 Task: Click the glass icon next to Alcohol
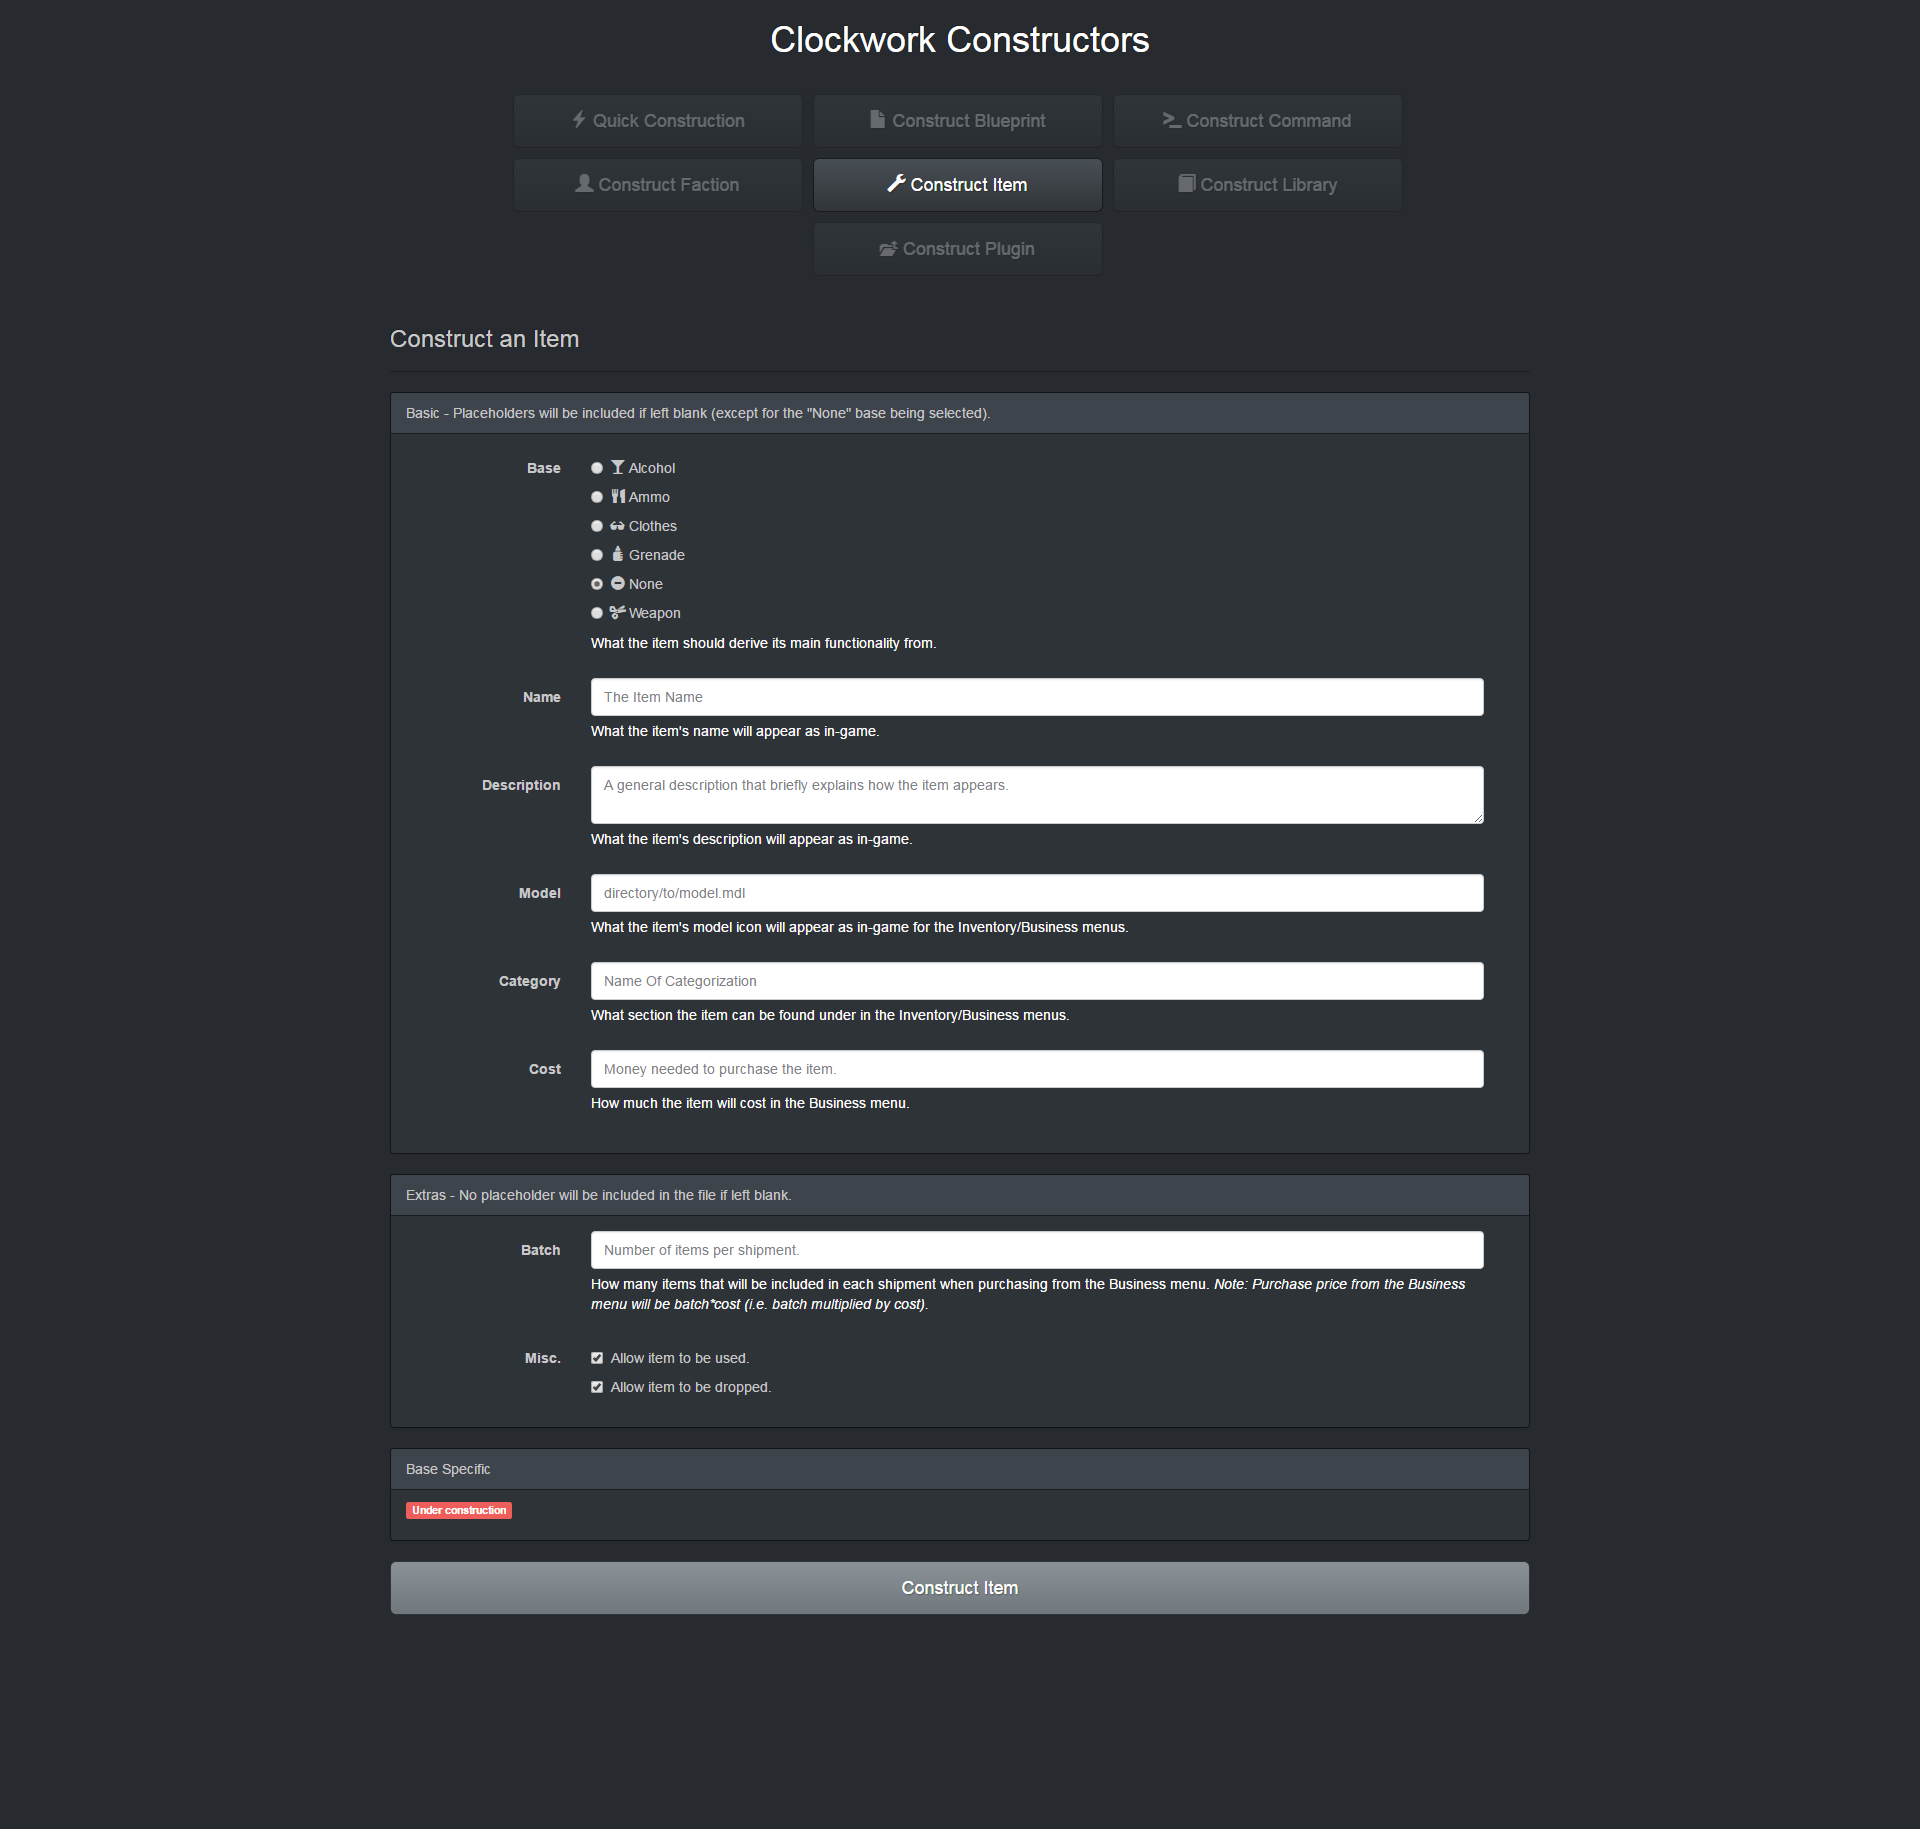(618, 468)
